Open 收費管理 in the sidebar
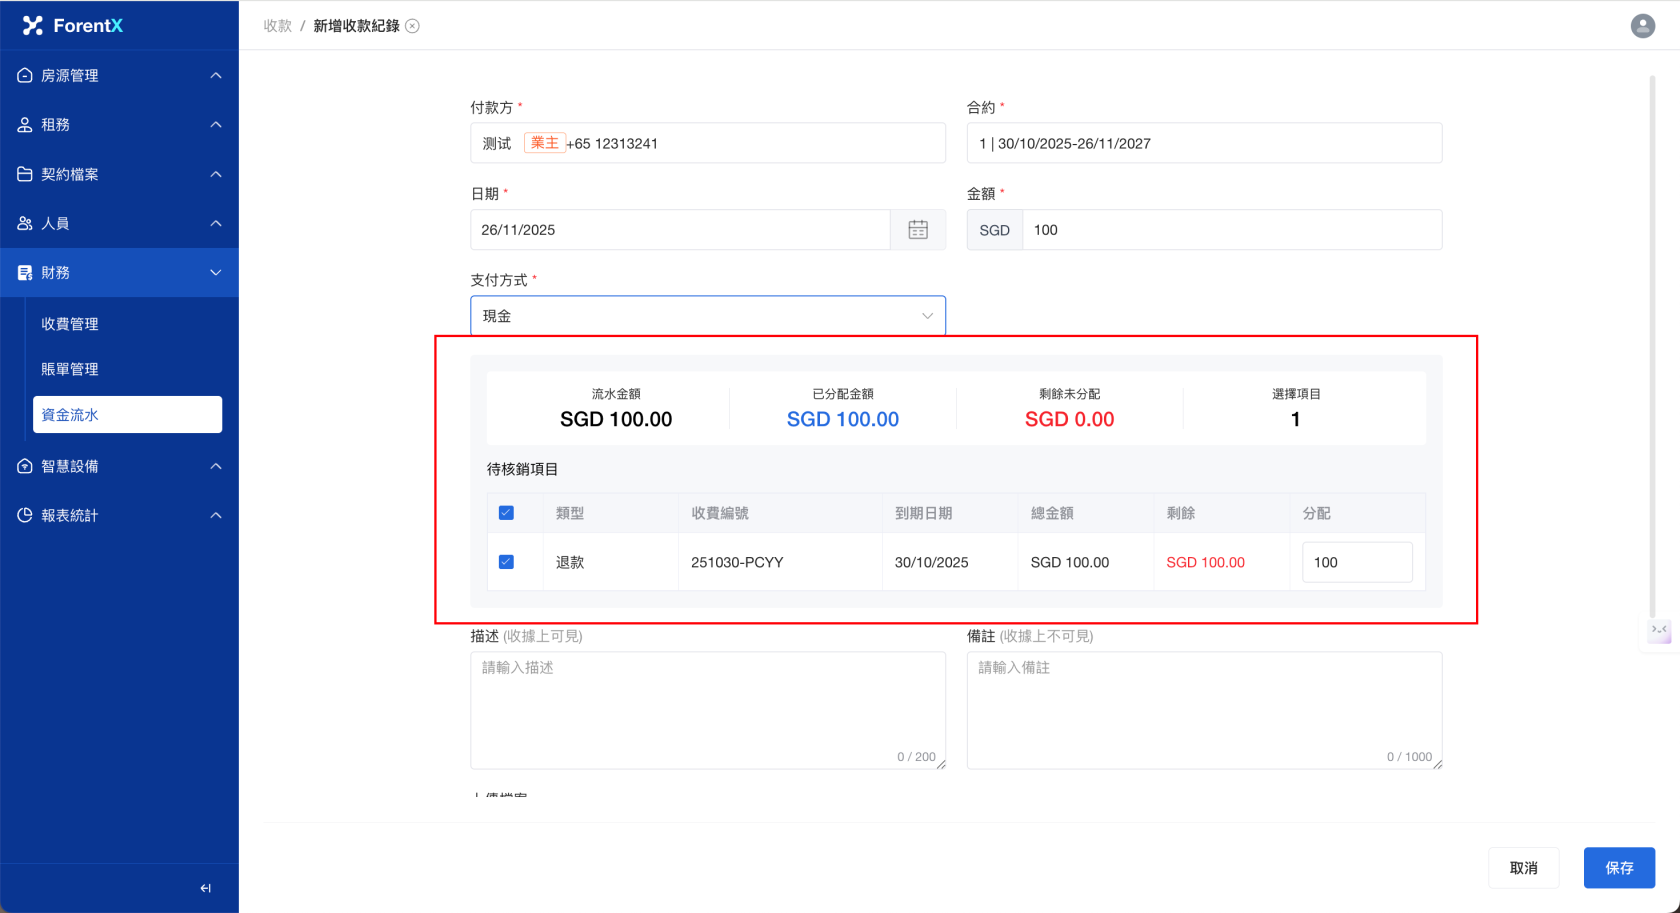 (70, 324)
